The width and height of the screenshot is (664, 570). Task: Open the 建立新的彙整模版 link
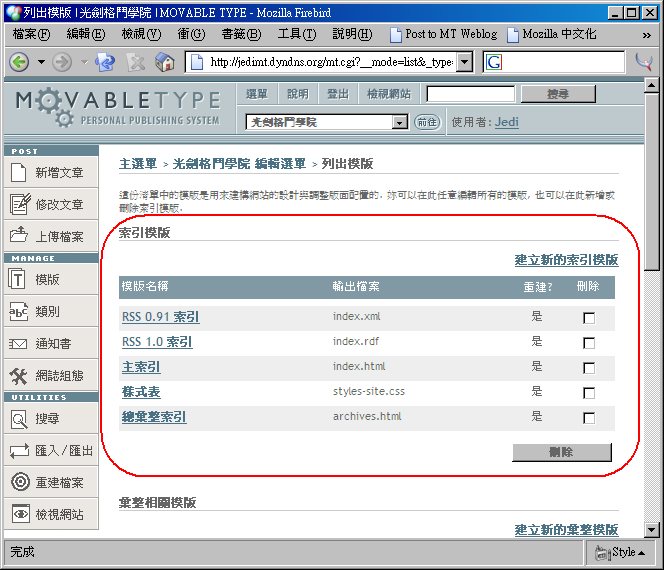(x=567, y=529)
